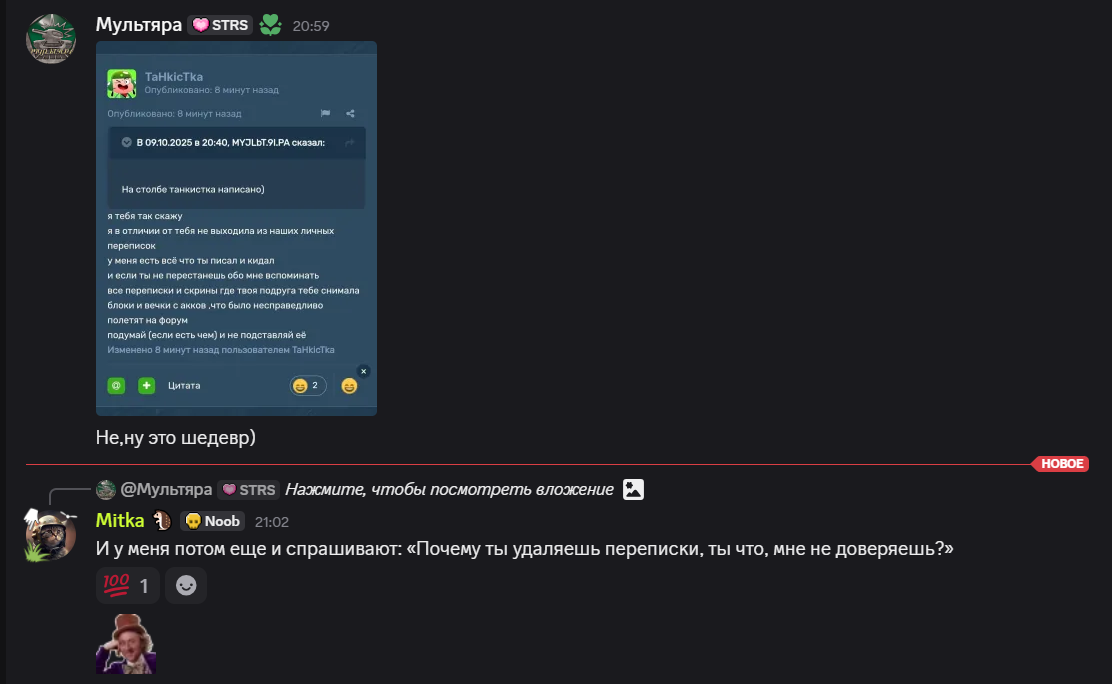Viewport: 1112px width, 684px height.
Task: Click the green clover icon beside Мультяра
Action: pos(270,25)
